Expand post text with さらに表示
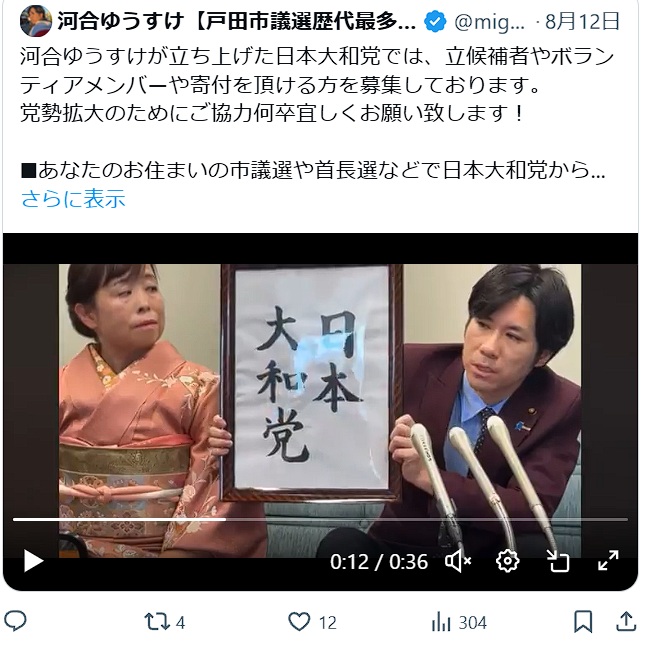Viewport: 657px width, 648px height. click(x=73, y=199)
